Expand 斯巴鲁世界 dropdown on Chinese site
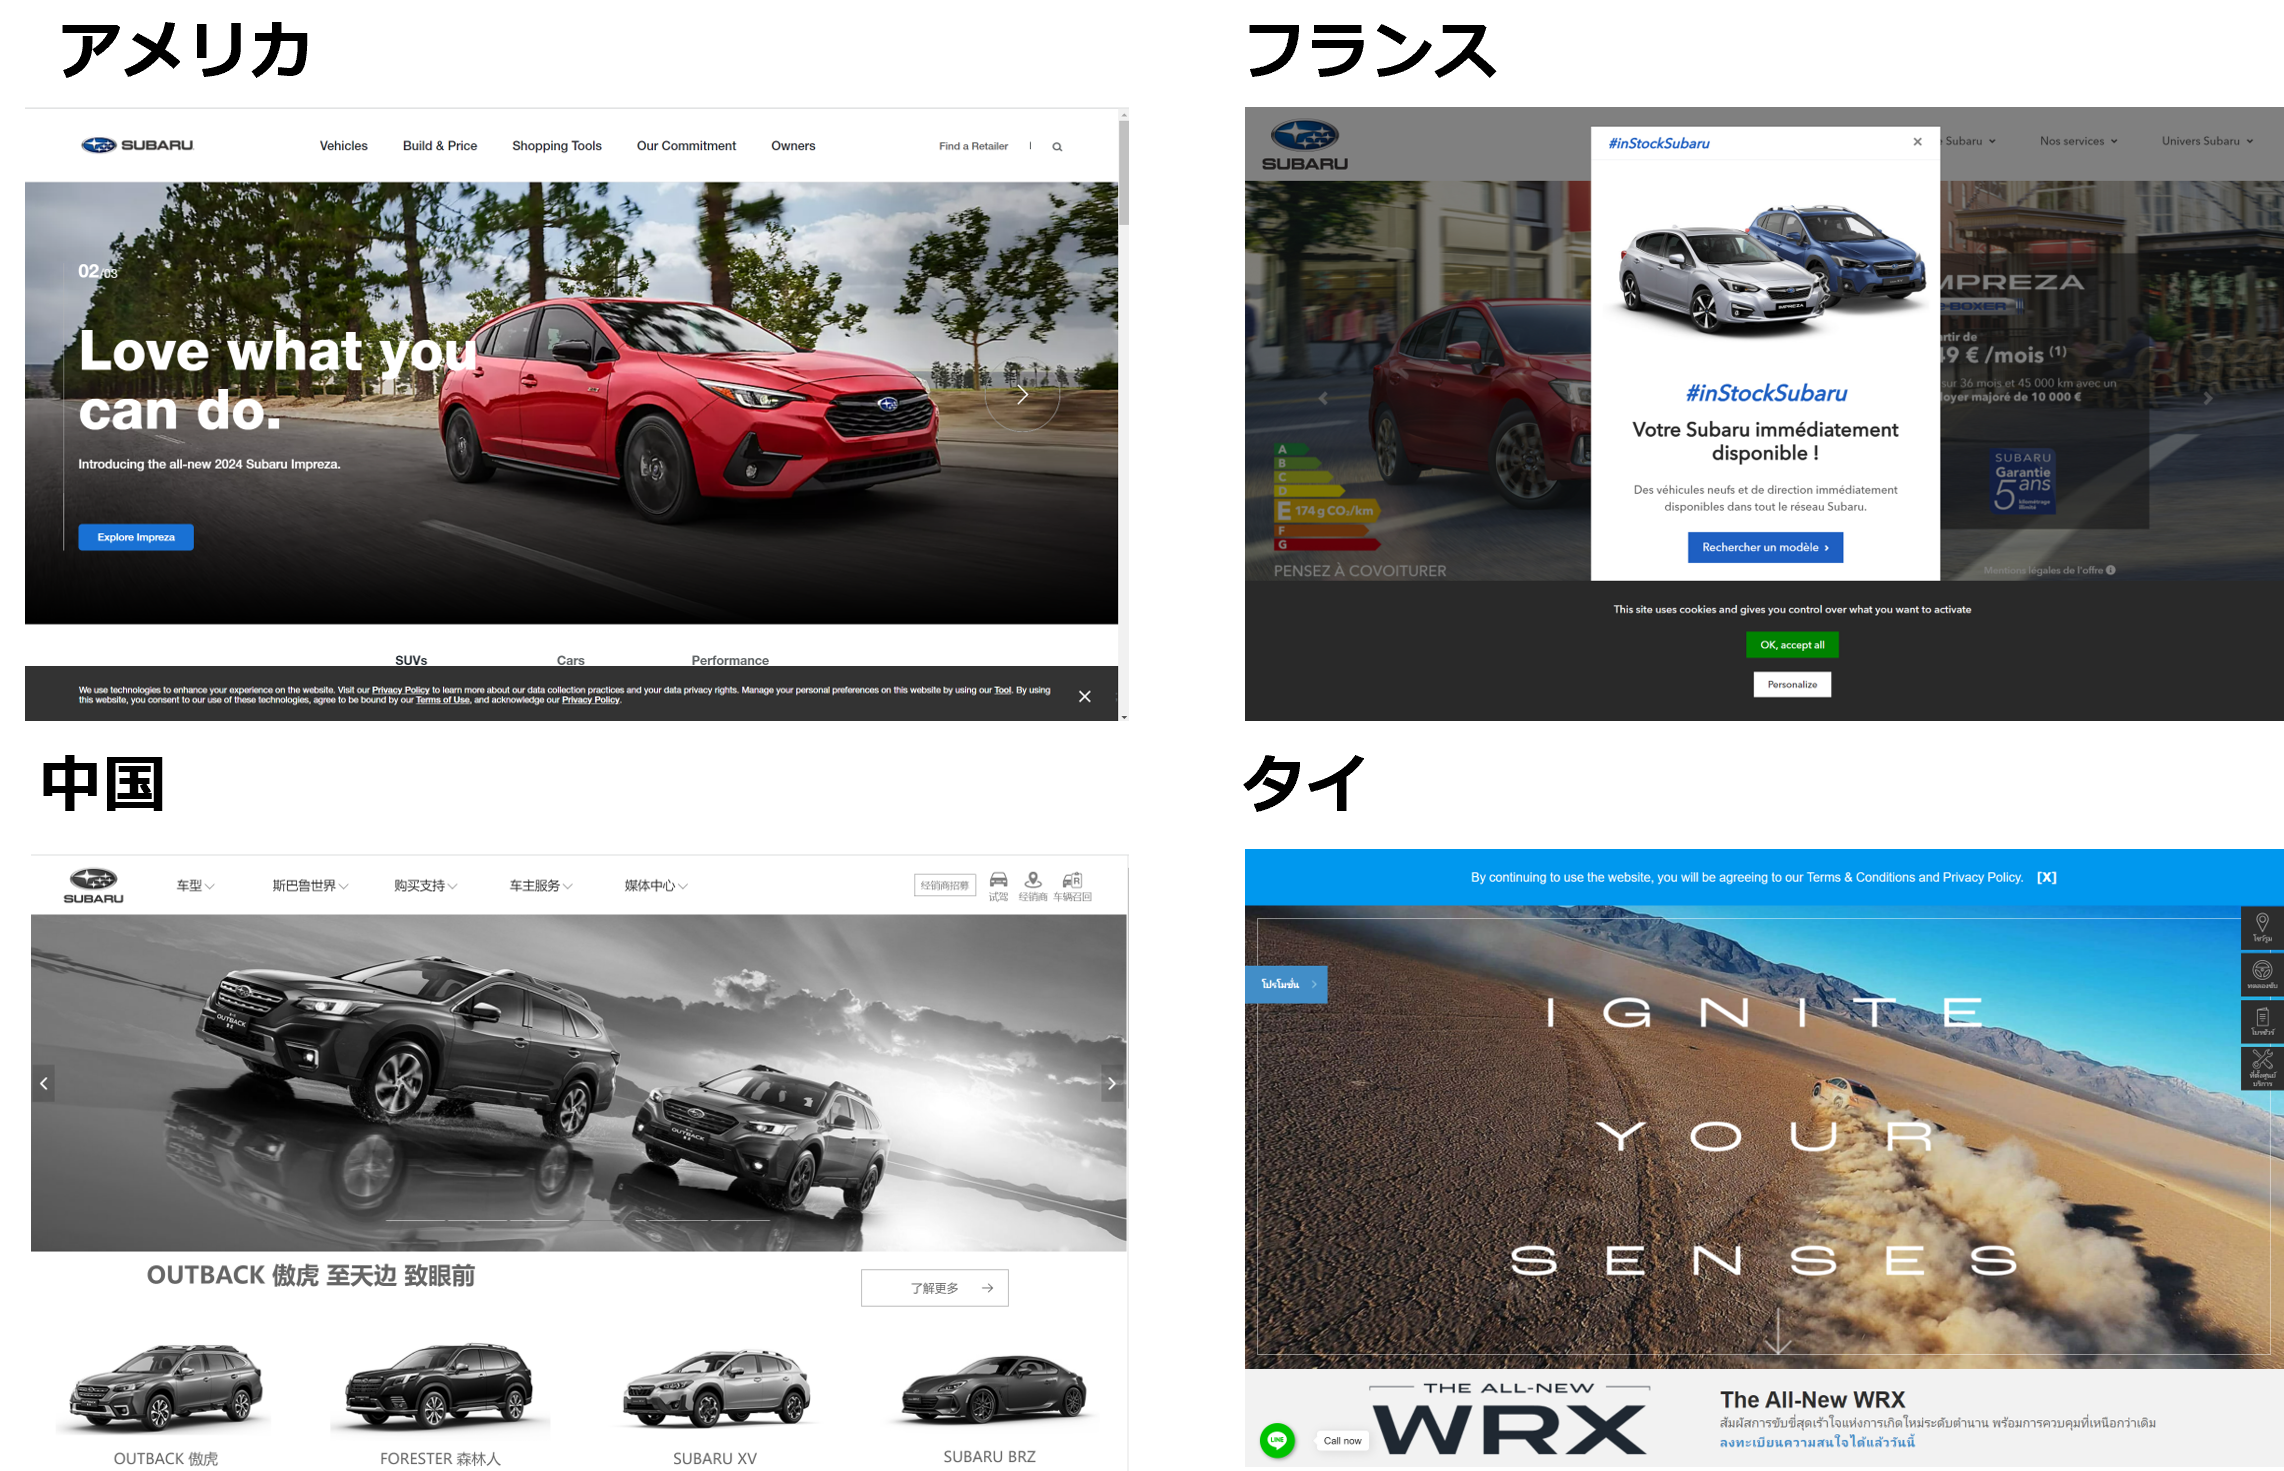Viewport: 2284px width, 1471px height. pyautogui.click(x=306, y=885)
